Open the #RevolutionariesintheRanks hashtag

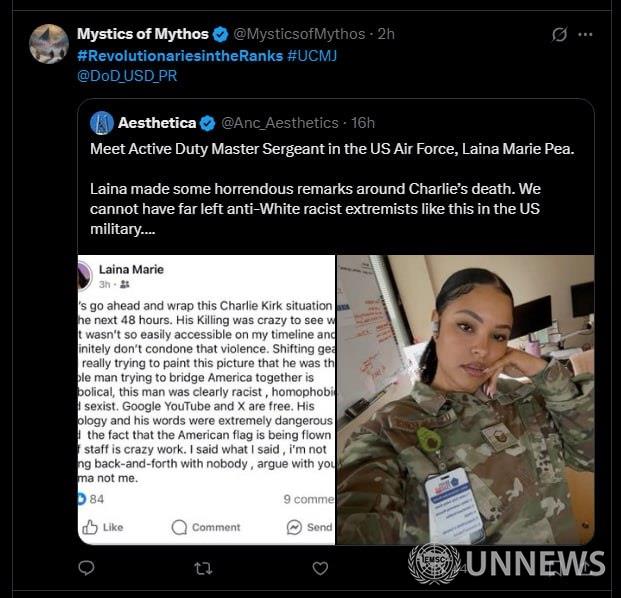(180, 56)
